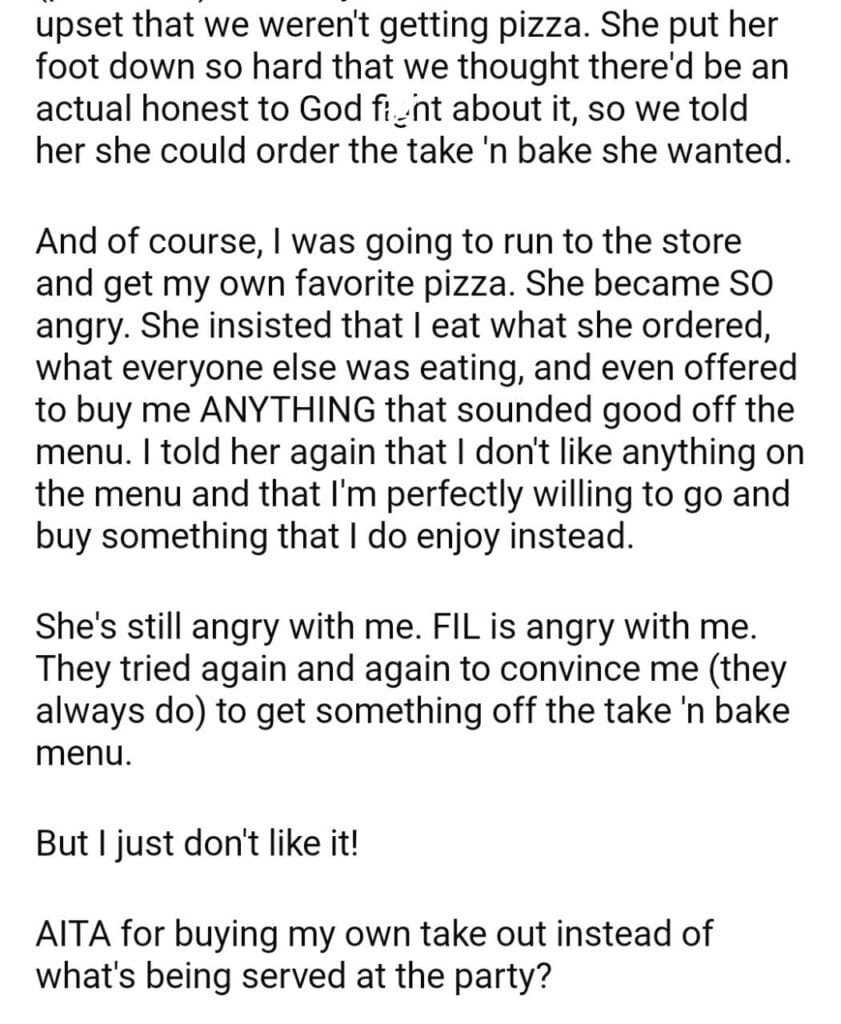Image resolution: width=841 pixels, height=1024 pixels.
Task: Click the word "sounded"
Action: pos(527,410)
